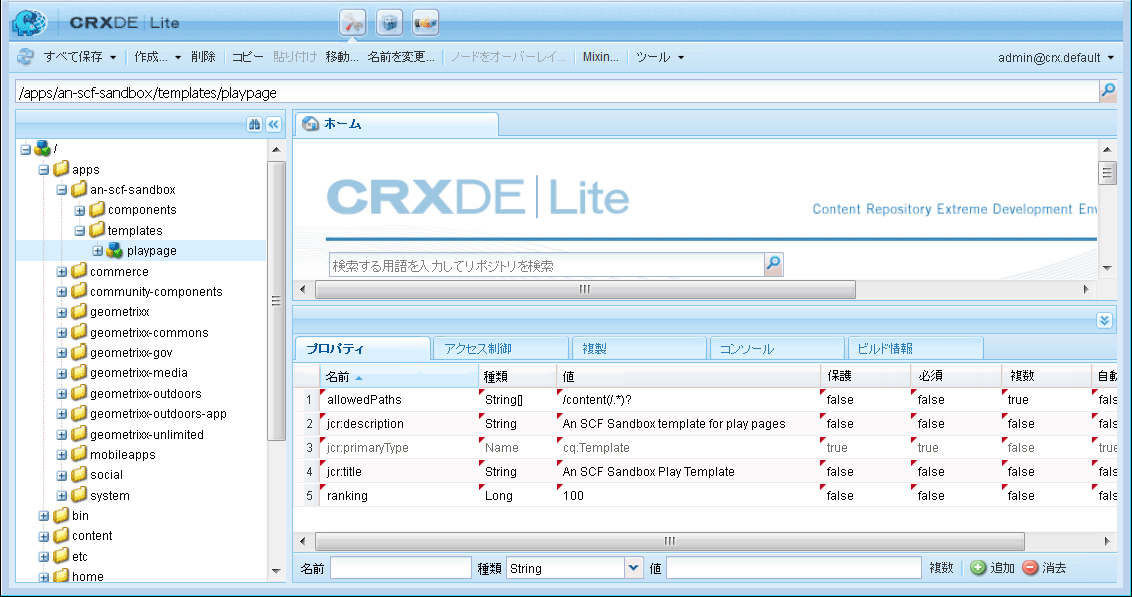Image resolution: width=1132 pixels, height=597 pixels.
Task: Expand the content tree node
Action: click(43, 536)
